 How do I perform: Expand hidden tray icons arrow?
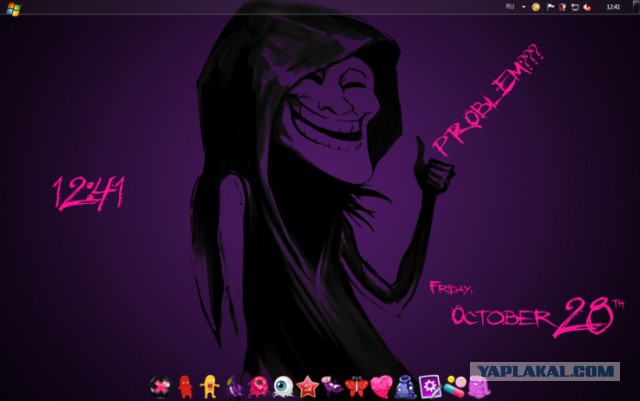click(524, 7)
